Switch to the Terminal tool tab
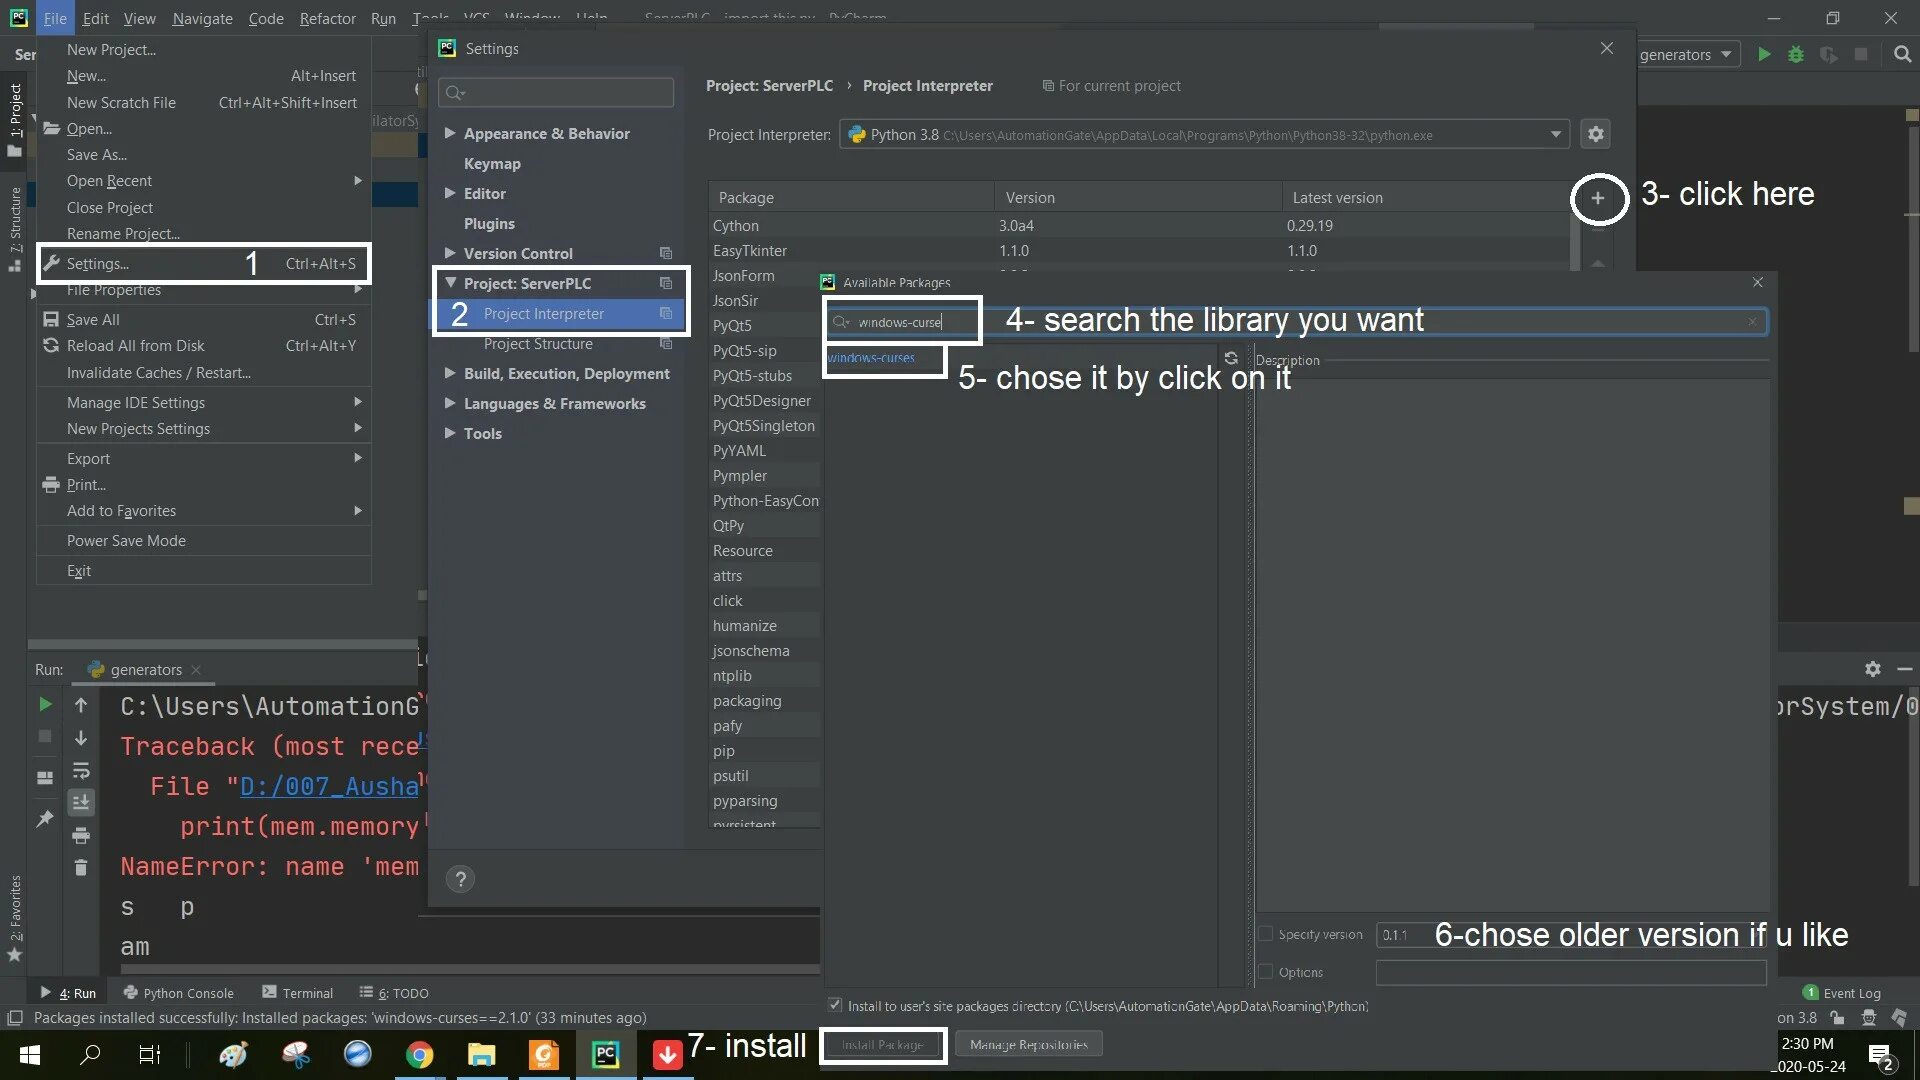Viewport: 1920px width, 1080px height. (298, 993)
